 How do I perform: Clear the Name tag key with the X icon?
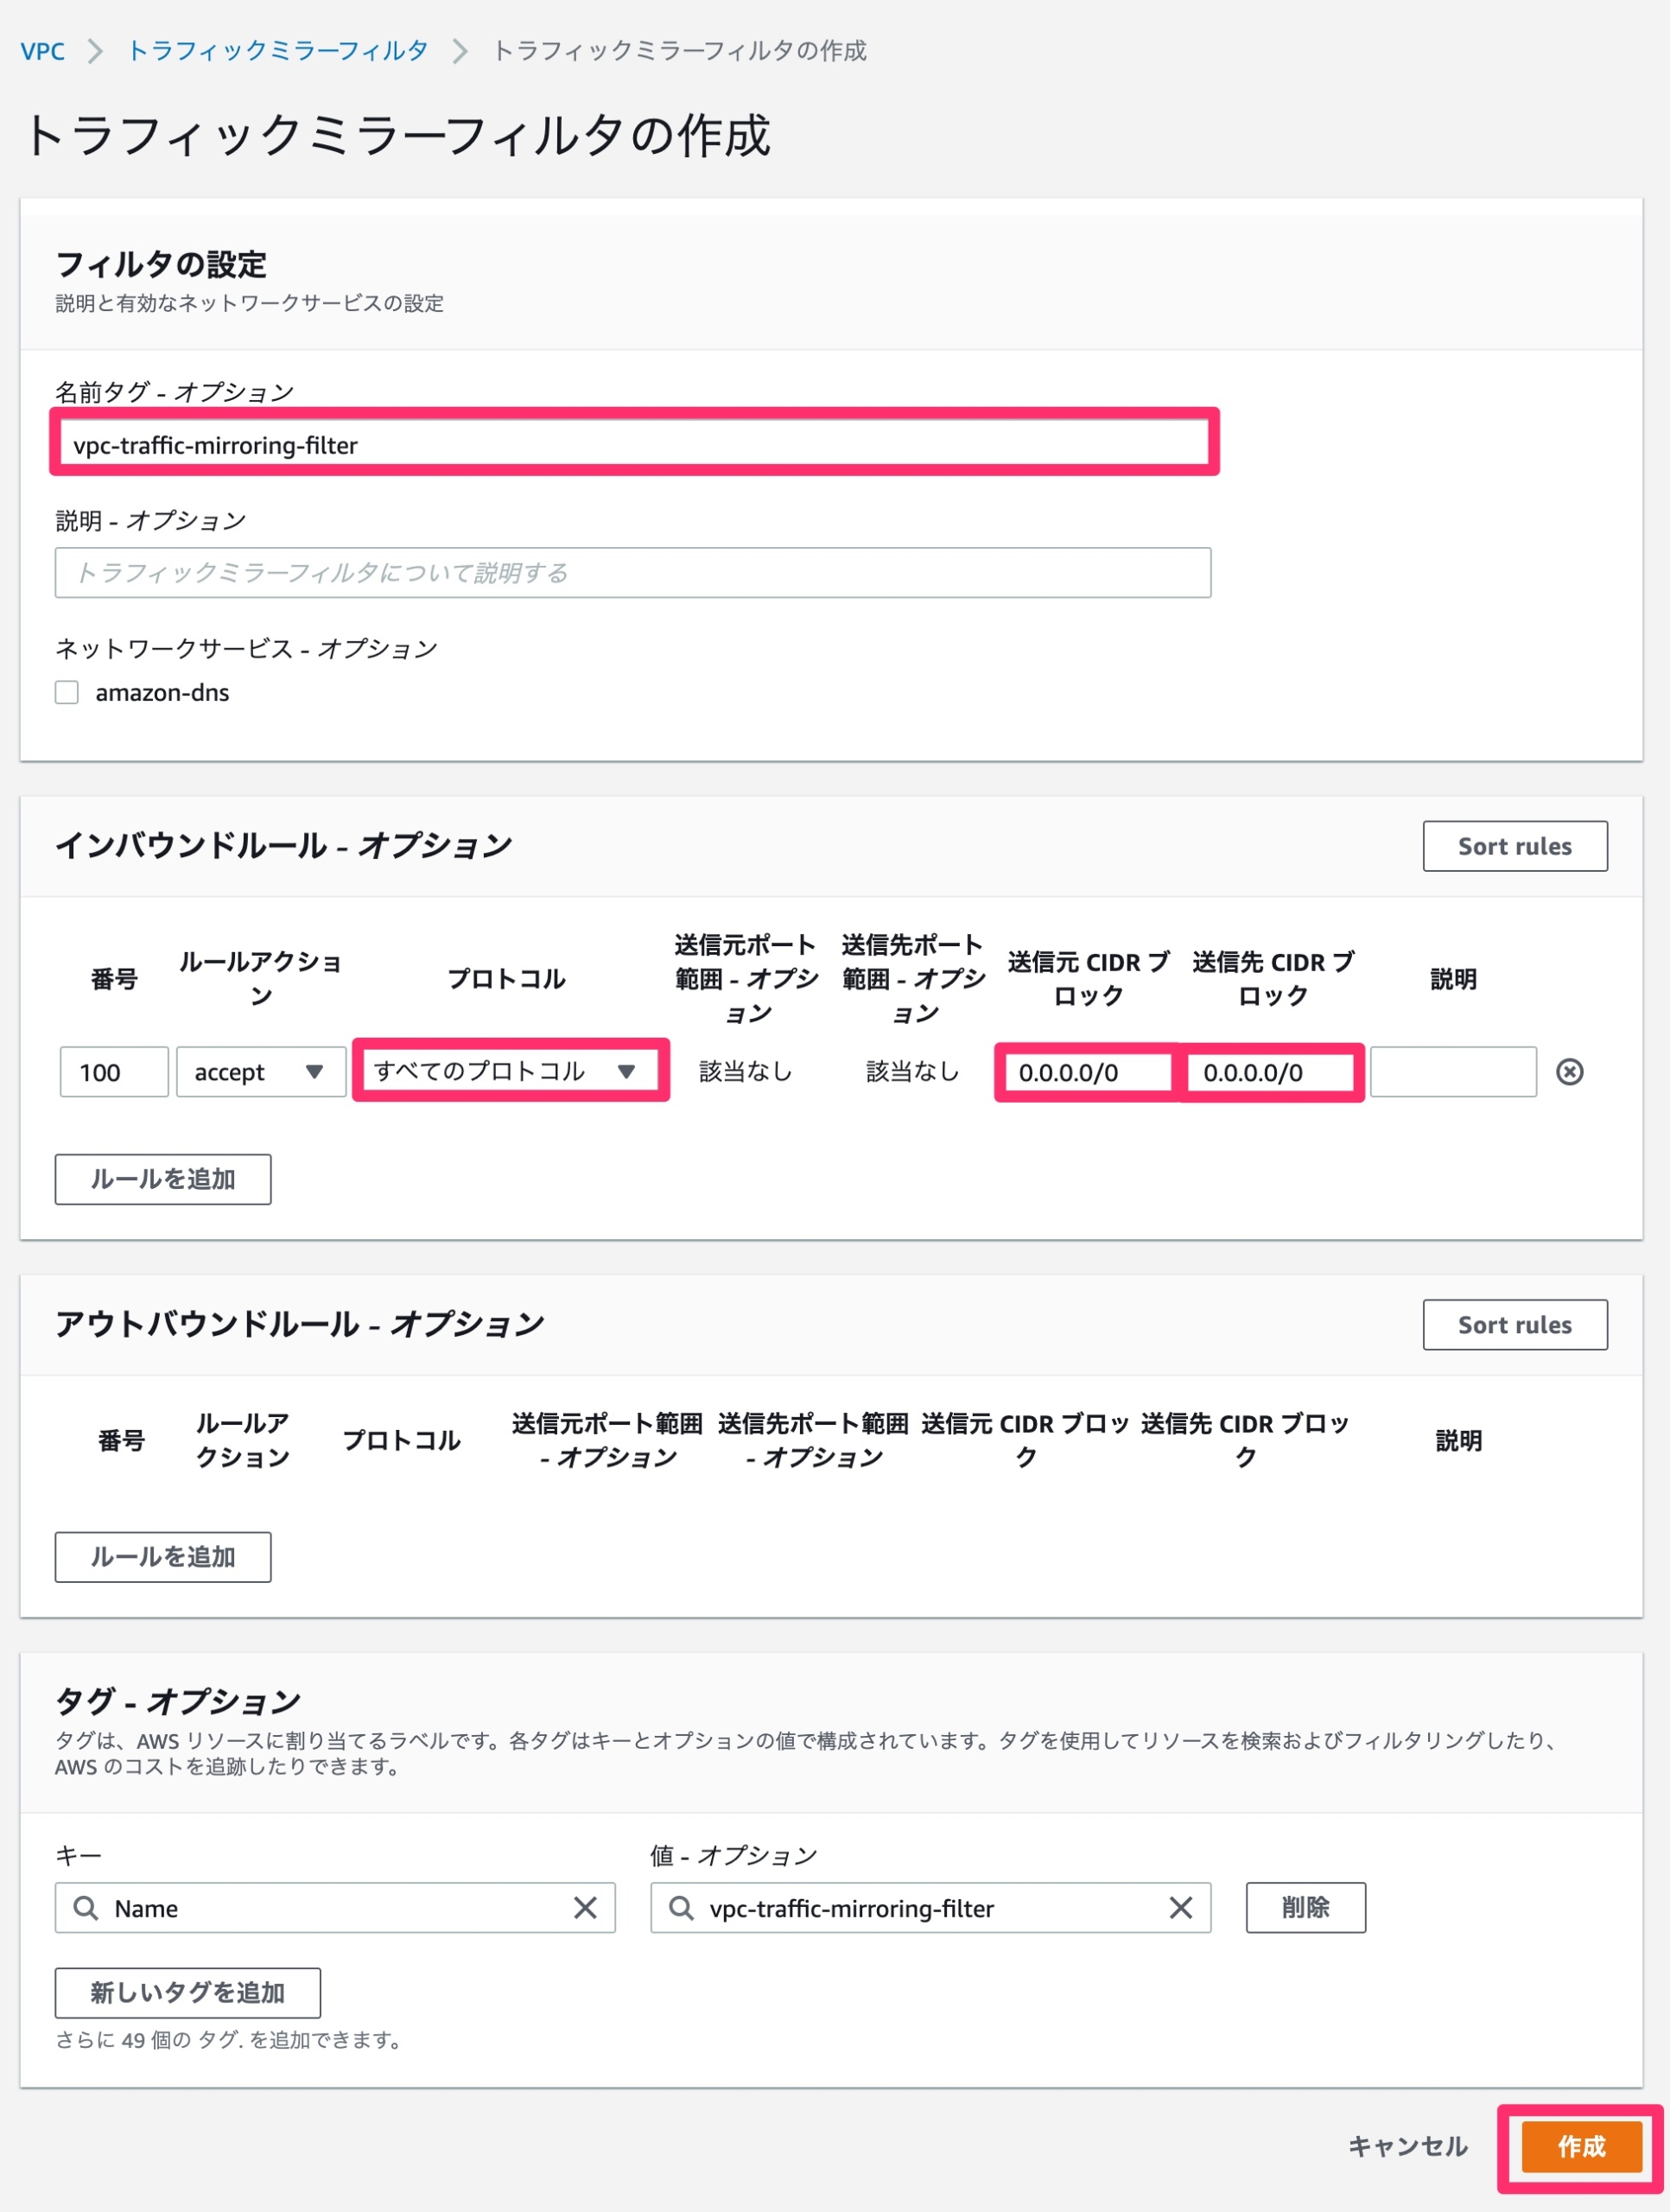[585, 1908]
